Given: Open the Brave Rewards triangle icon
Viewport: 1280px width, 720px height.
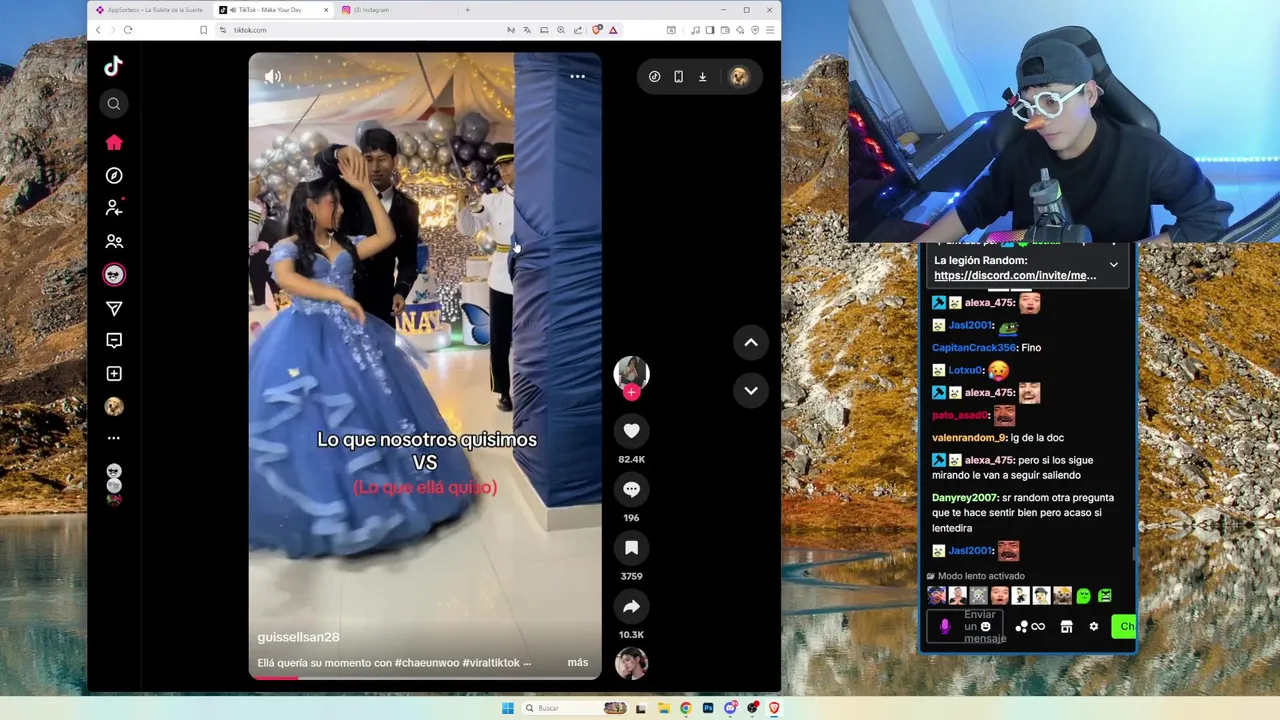Looking at the screenshot, I should pos(613,30).
